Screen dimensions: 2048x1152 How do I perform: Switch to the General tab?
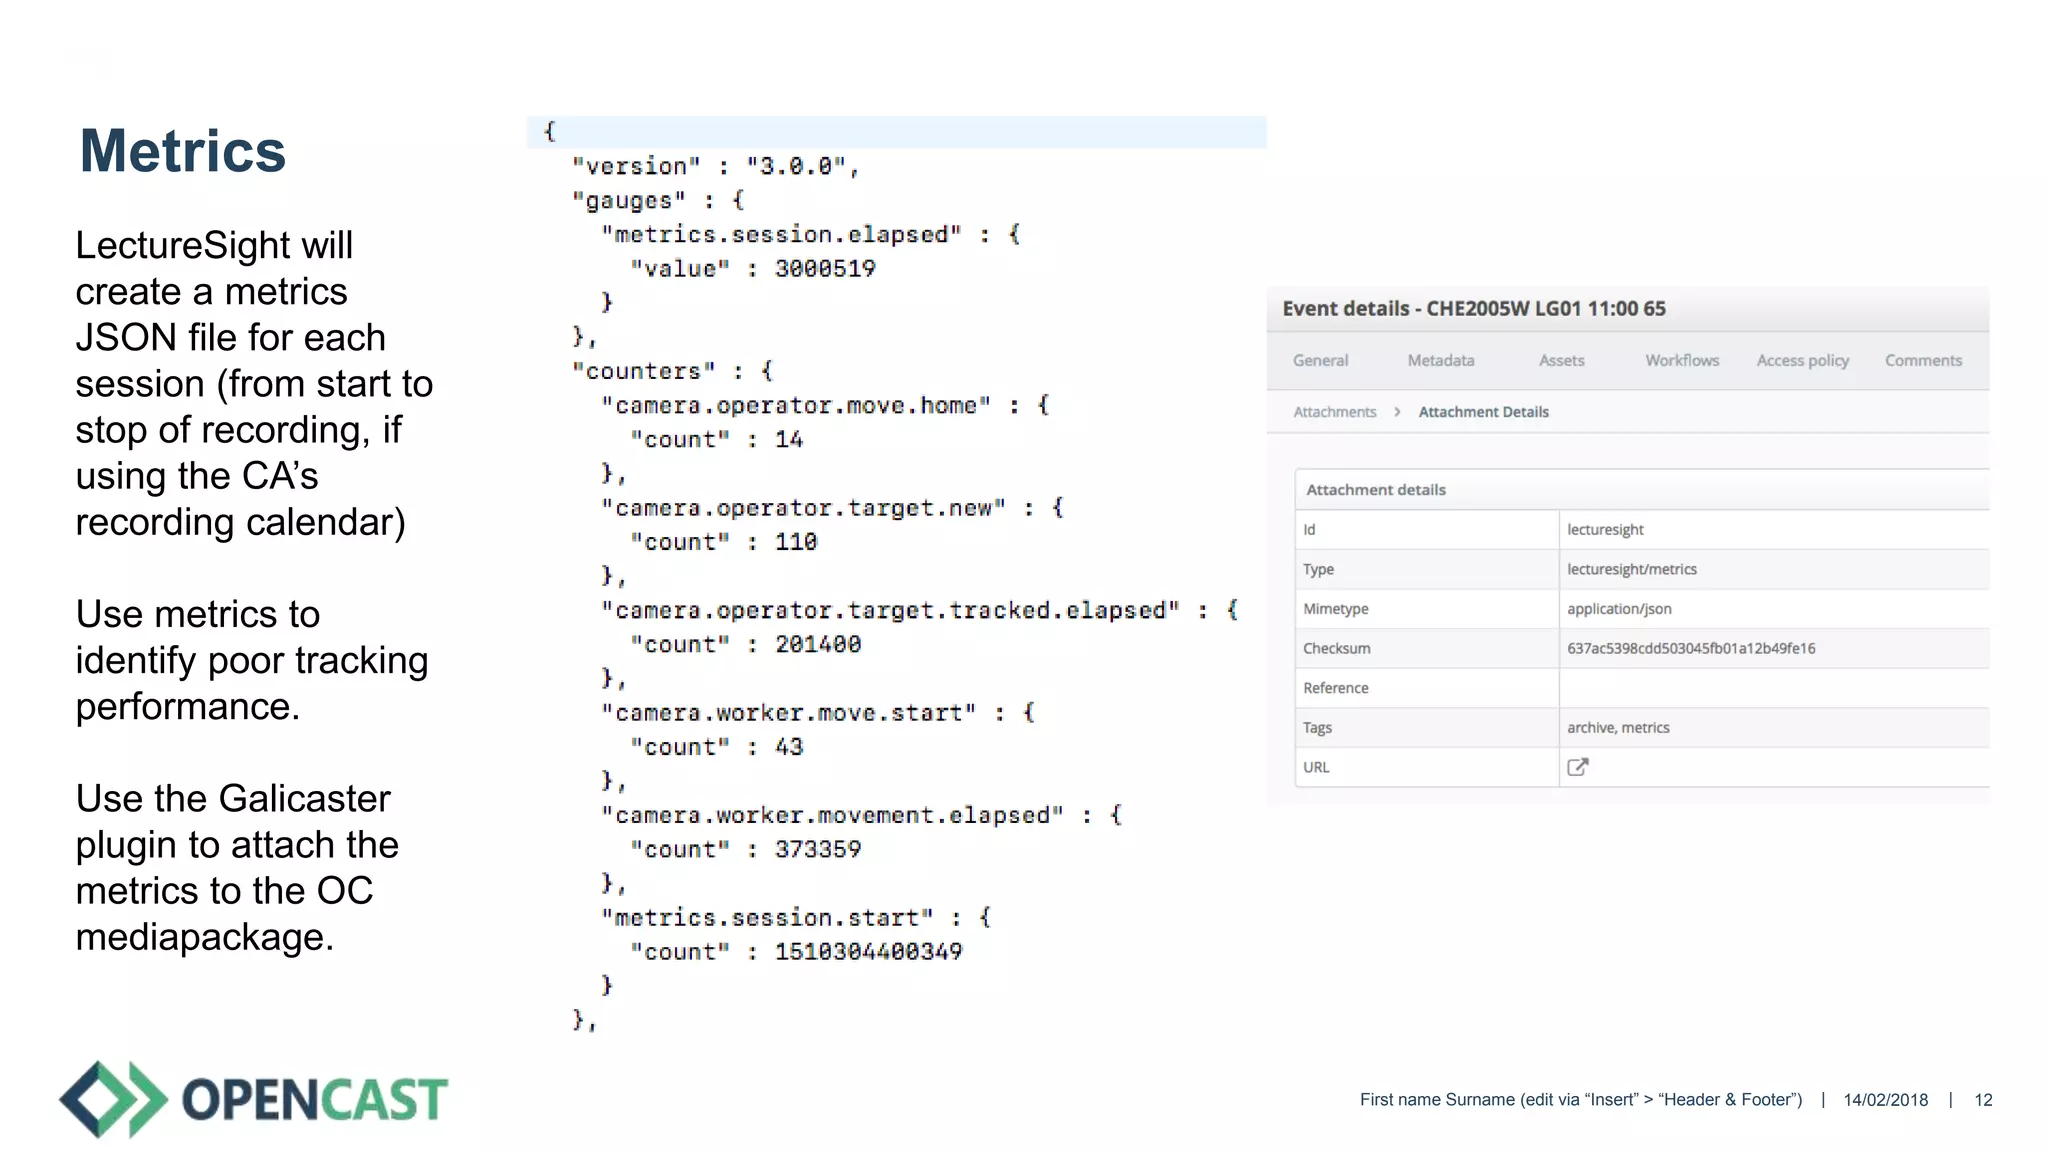[x=1320, y=360]
